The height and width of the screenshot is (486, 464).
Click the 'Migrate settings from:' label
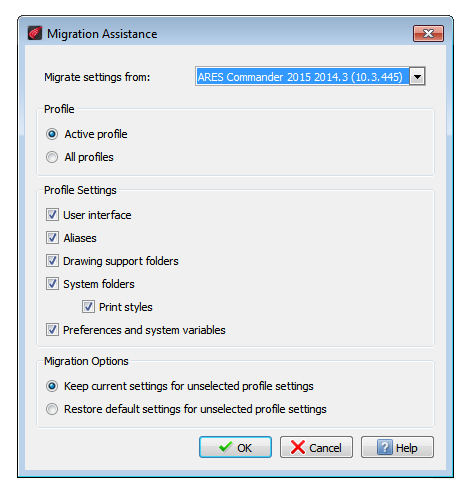[x=97, y=77]
